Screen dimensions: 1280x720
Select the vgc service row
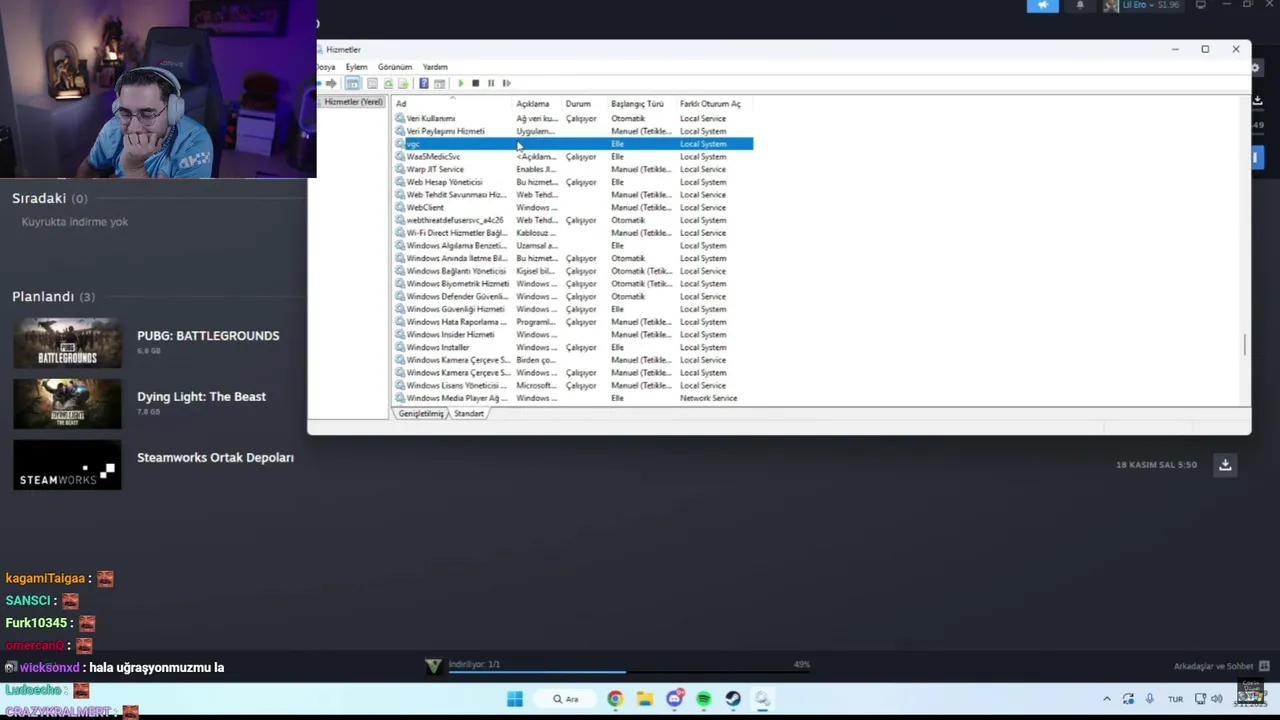573,144
